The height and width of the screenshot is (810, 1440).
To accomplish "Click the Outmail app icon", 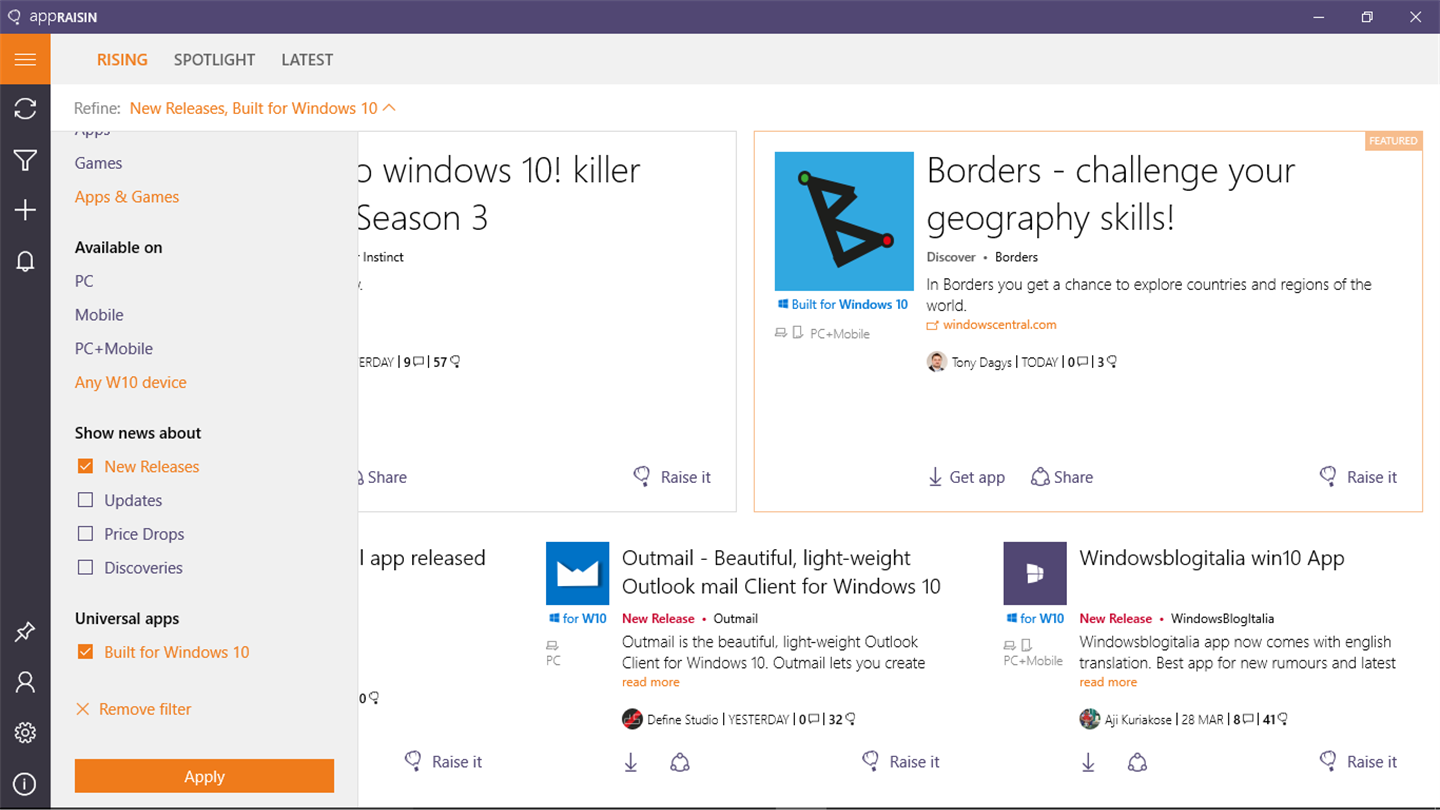I will (577, 574).
